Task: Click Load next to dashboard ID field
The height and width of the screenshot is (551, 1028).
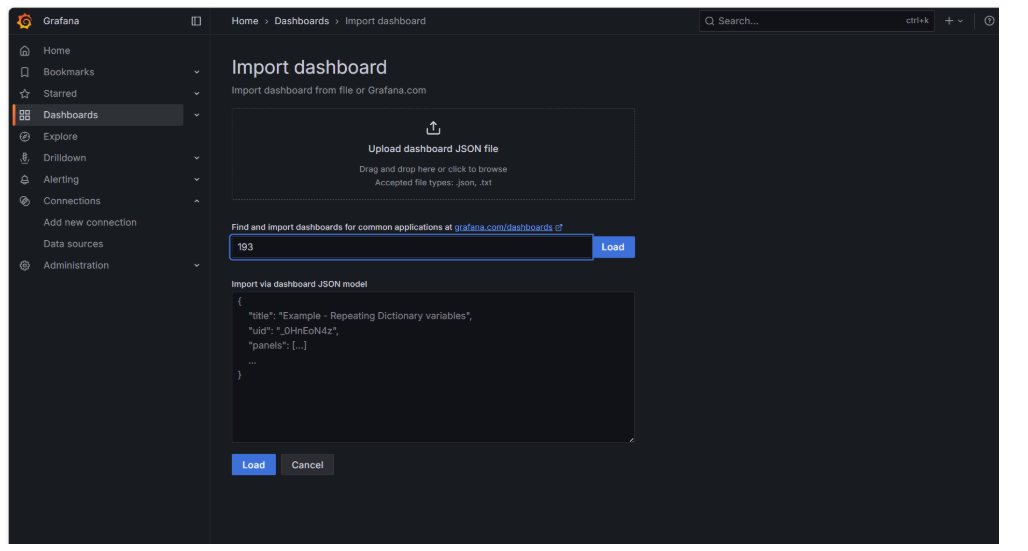Action: 613,247
